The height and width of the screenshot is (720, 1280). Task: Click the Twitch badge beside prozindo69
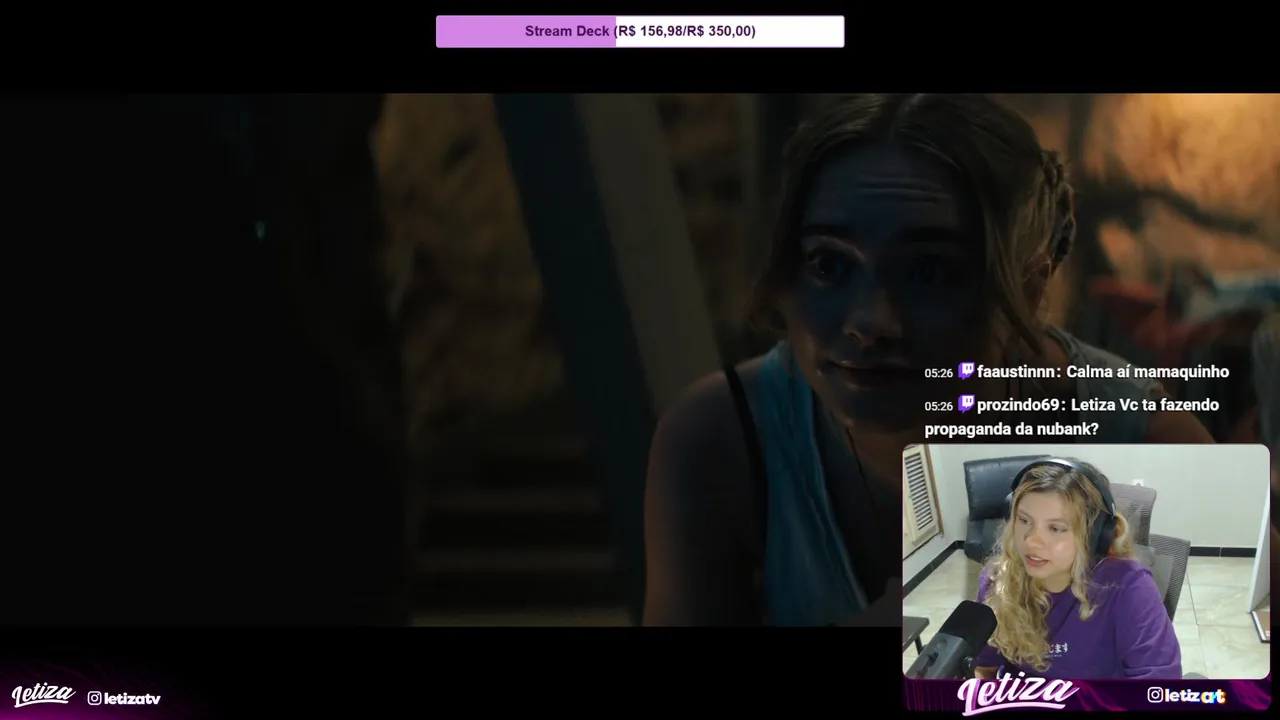coord(966,404)
